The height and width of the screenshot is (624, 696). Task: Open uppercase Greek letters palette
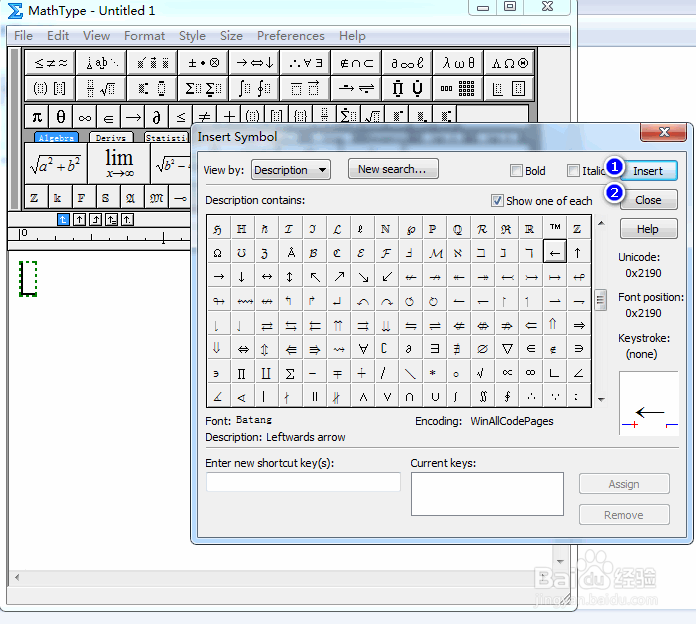click(510, 63)
